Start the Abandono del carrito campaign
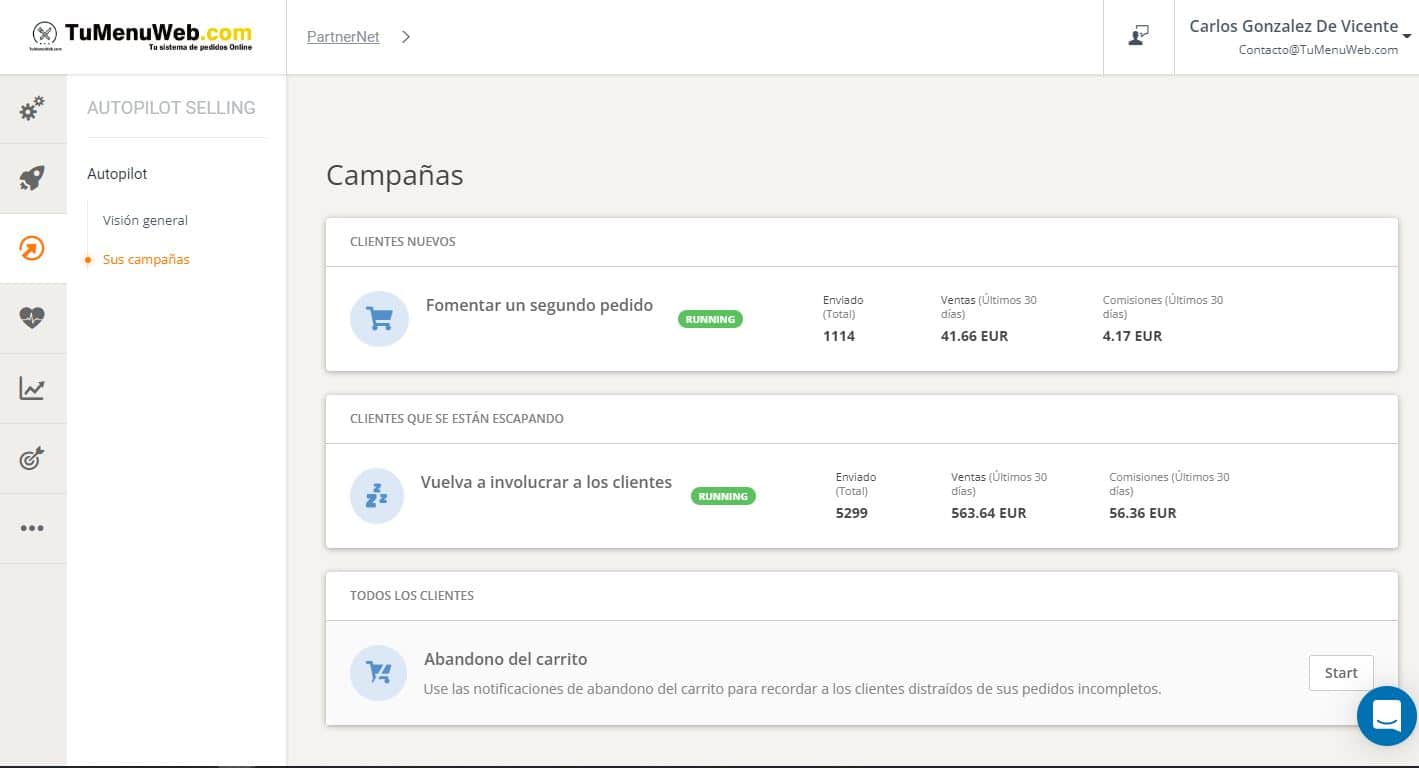 1340,673
